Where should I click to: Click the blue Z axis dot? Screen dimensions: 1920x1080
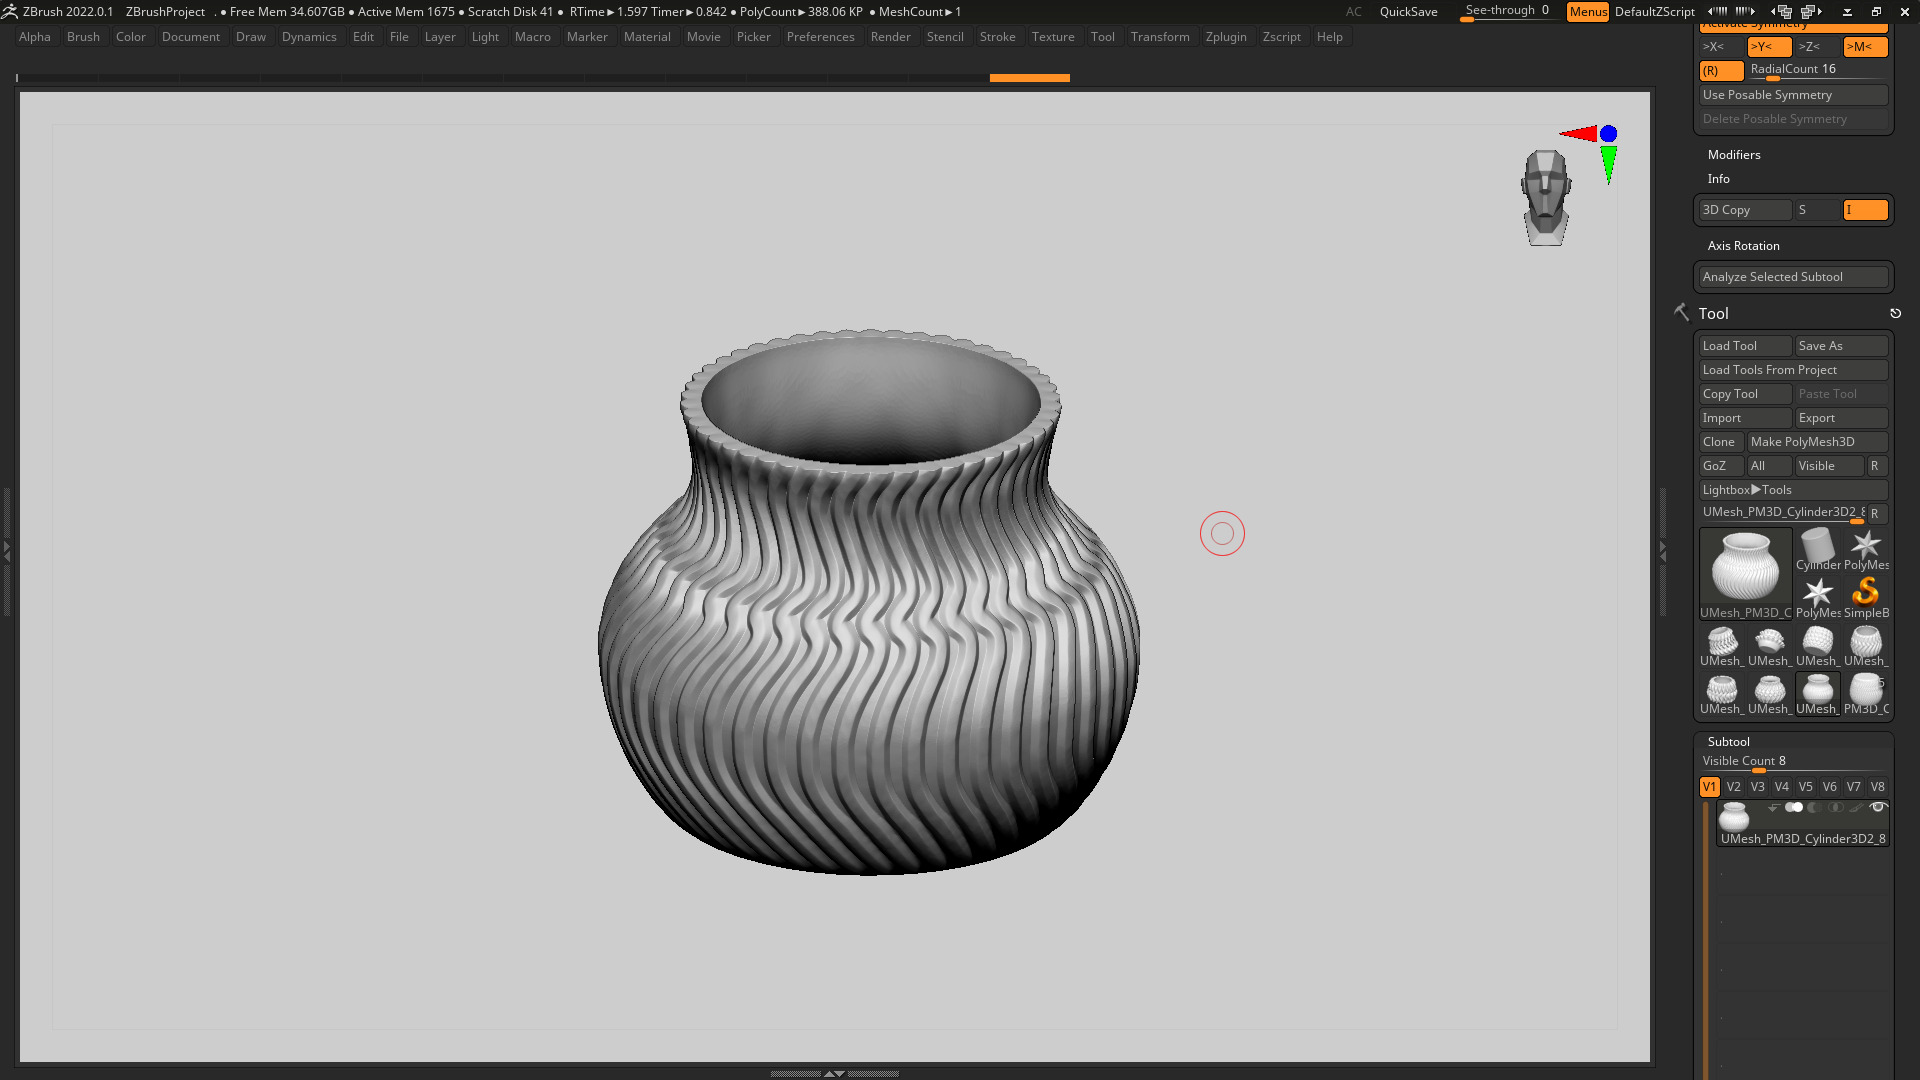tap(1608, 134)
